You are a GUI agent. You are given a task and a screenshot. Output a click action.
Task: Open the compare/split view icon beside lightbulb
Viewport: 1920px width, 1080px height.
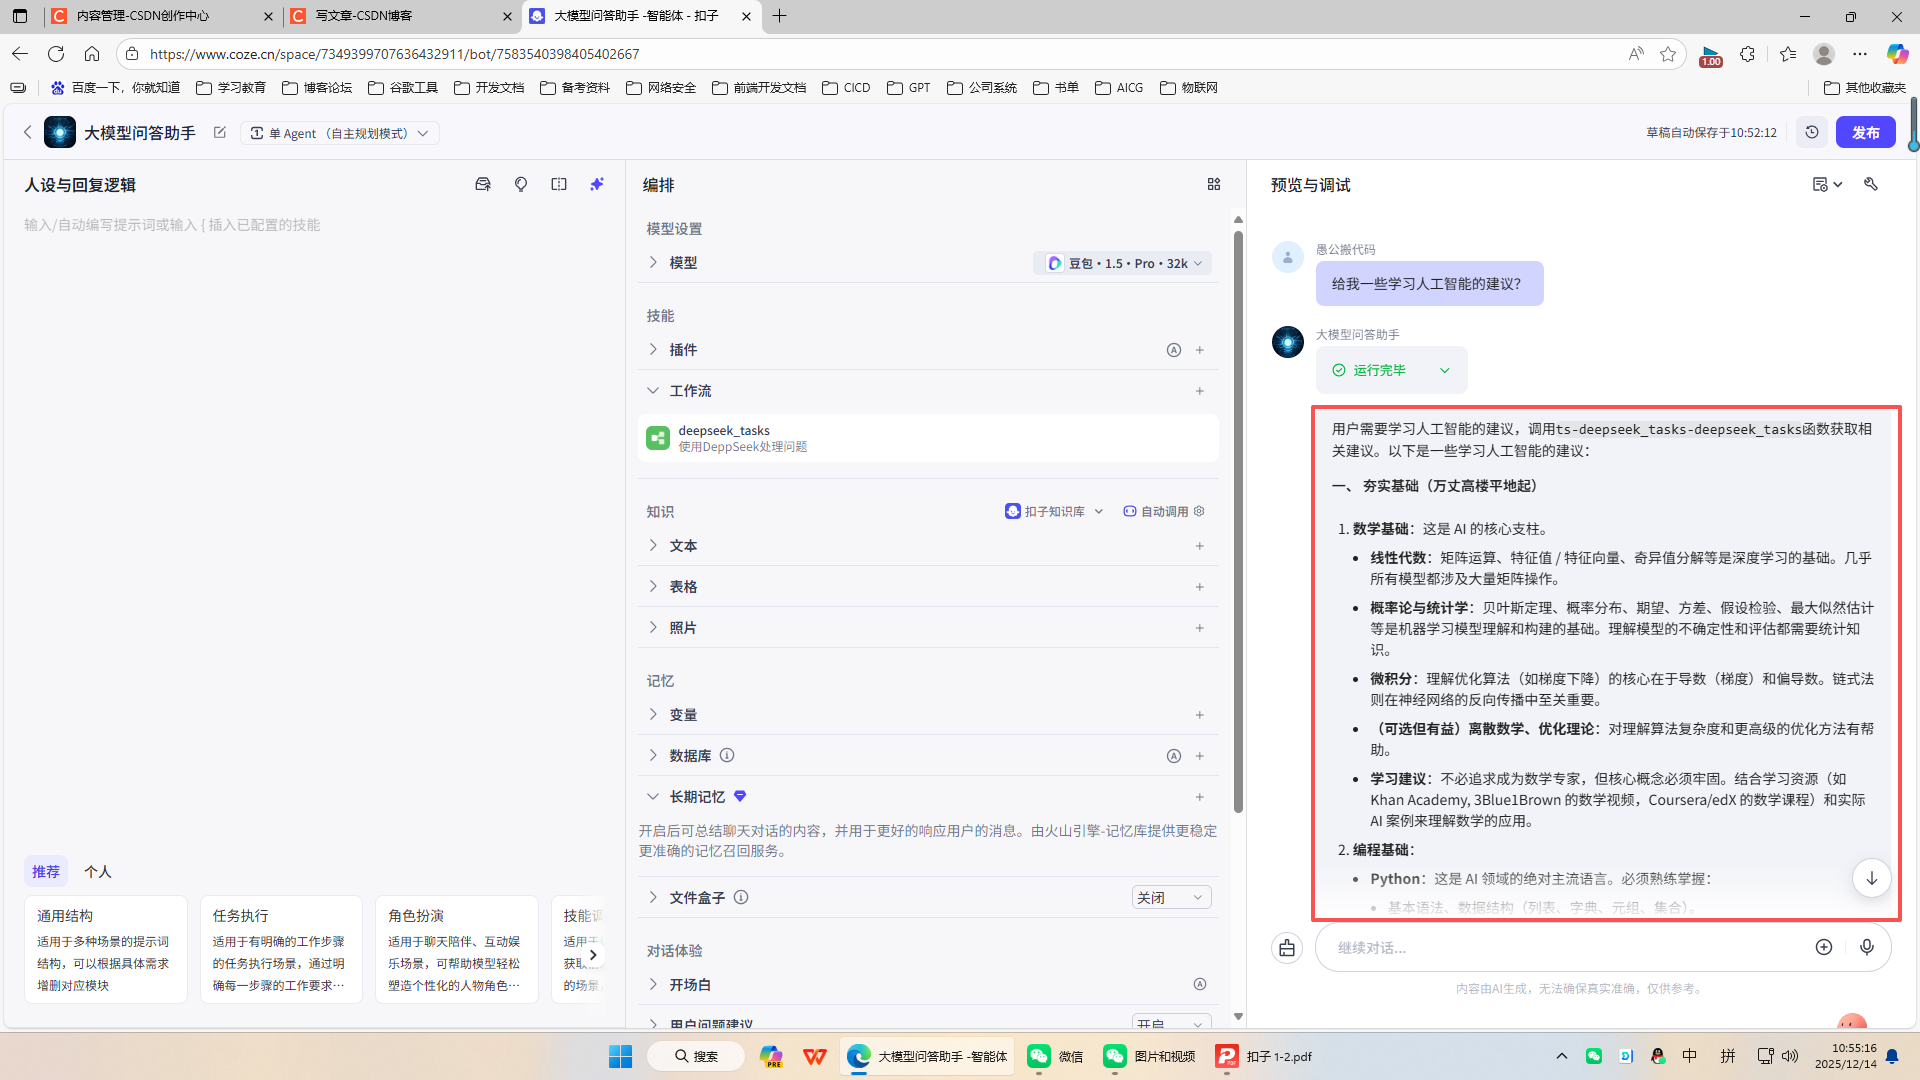[559, 184]
